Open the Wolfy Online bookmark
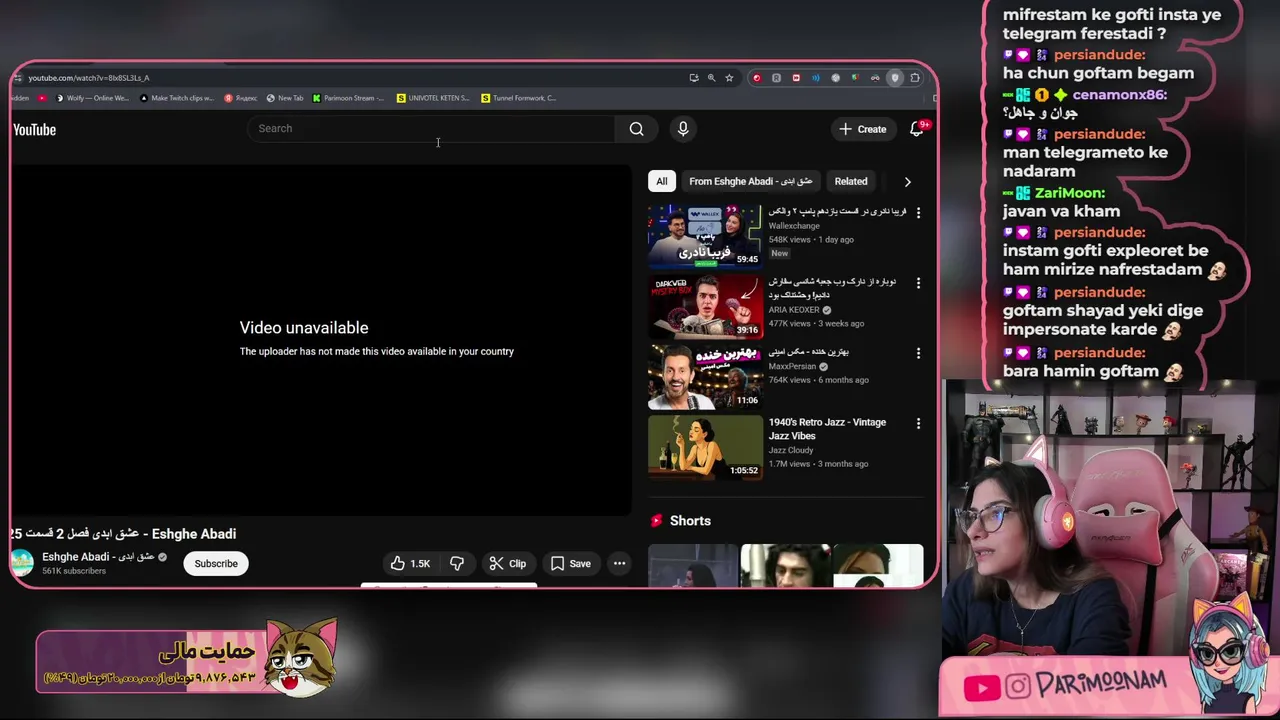The image size is (1280, 720). point(93,98)
